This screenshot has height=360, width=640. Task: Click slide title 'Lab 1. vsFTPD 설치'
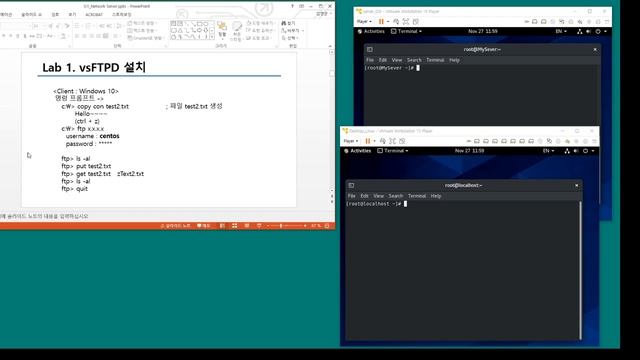point(94,67)
